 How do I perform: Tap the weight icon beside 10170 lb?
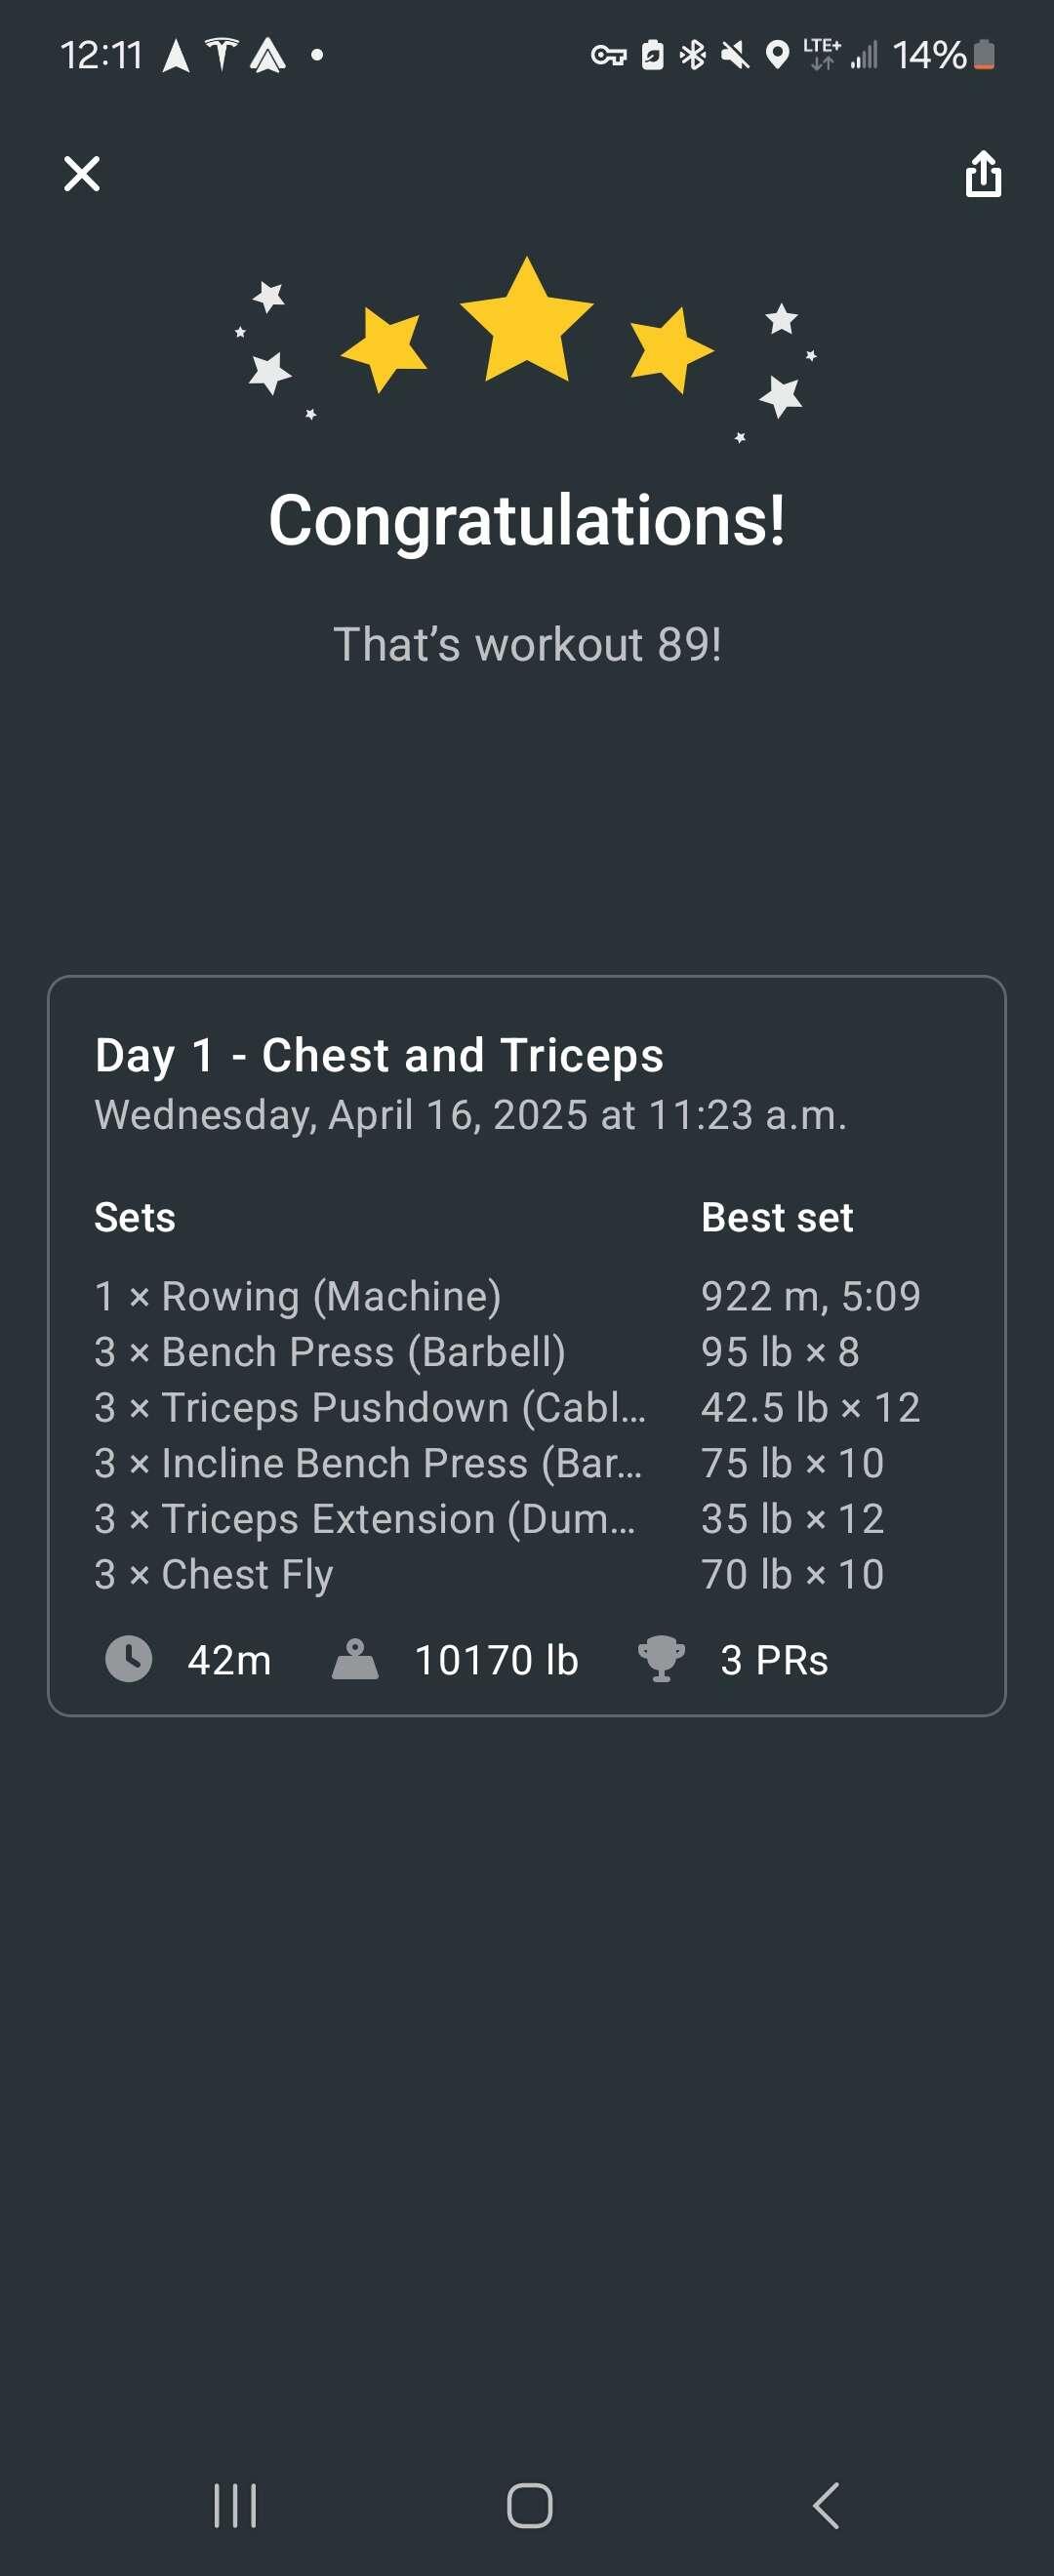click(355, 1659)
